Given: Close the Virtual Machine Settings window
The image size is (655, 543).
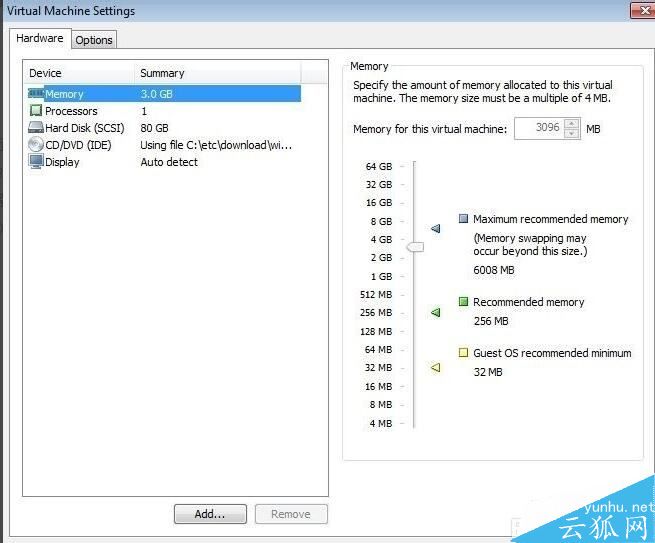Looking at the screenshot, I should pos(642,10).
